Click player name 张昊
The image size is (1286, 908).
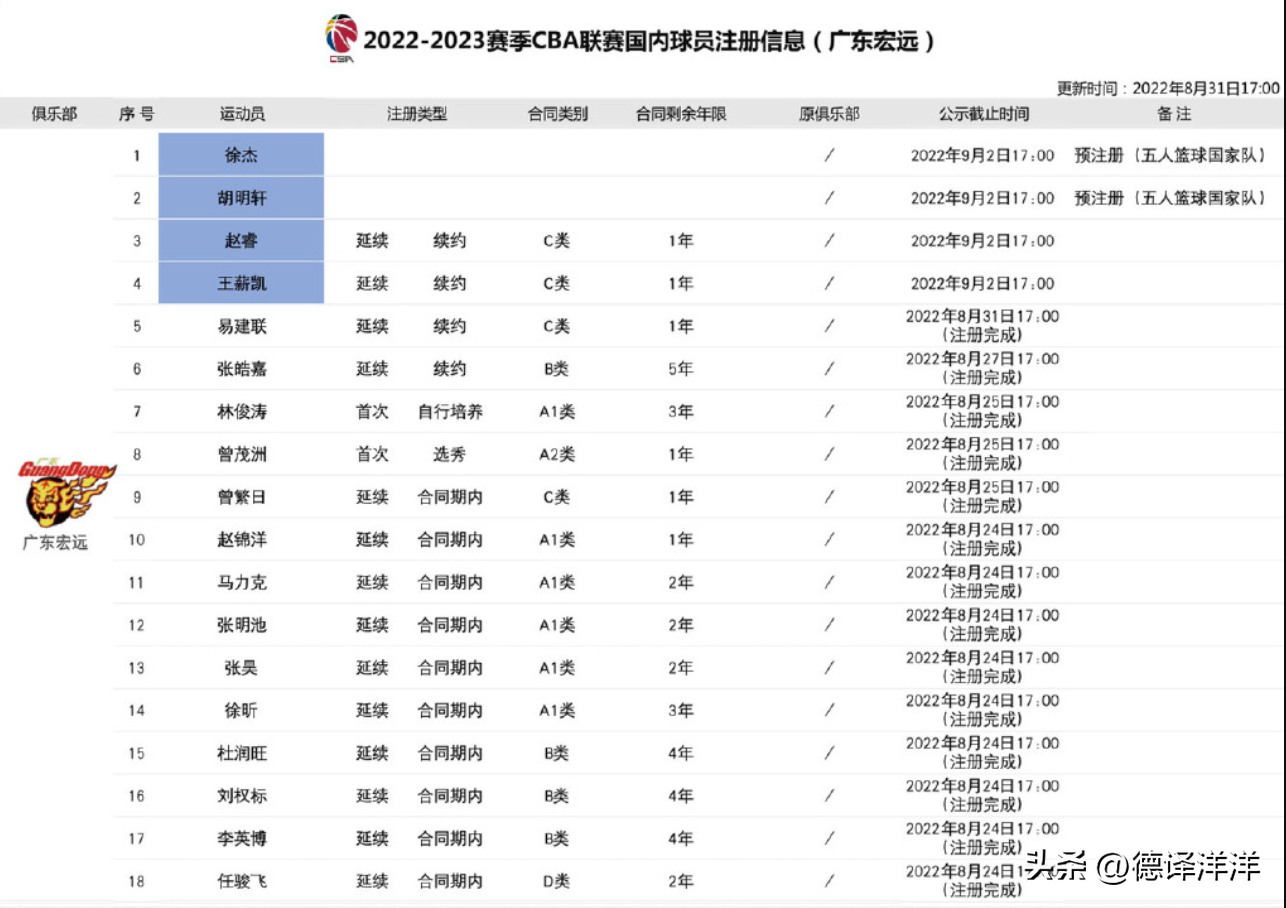[242, 668]
